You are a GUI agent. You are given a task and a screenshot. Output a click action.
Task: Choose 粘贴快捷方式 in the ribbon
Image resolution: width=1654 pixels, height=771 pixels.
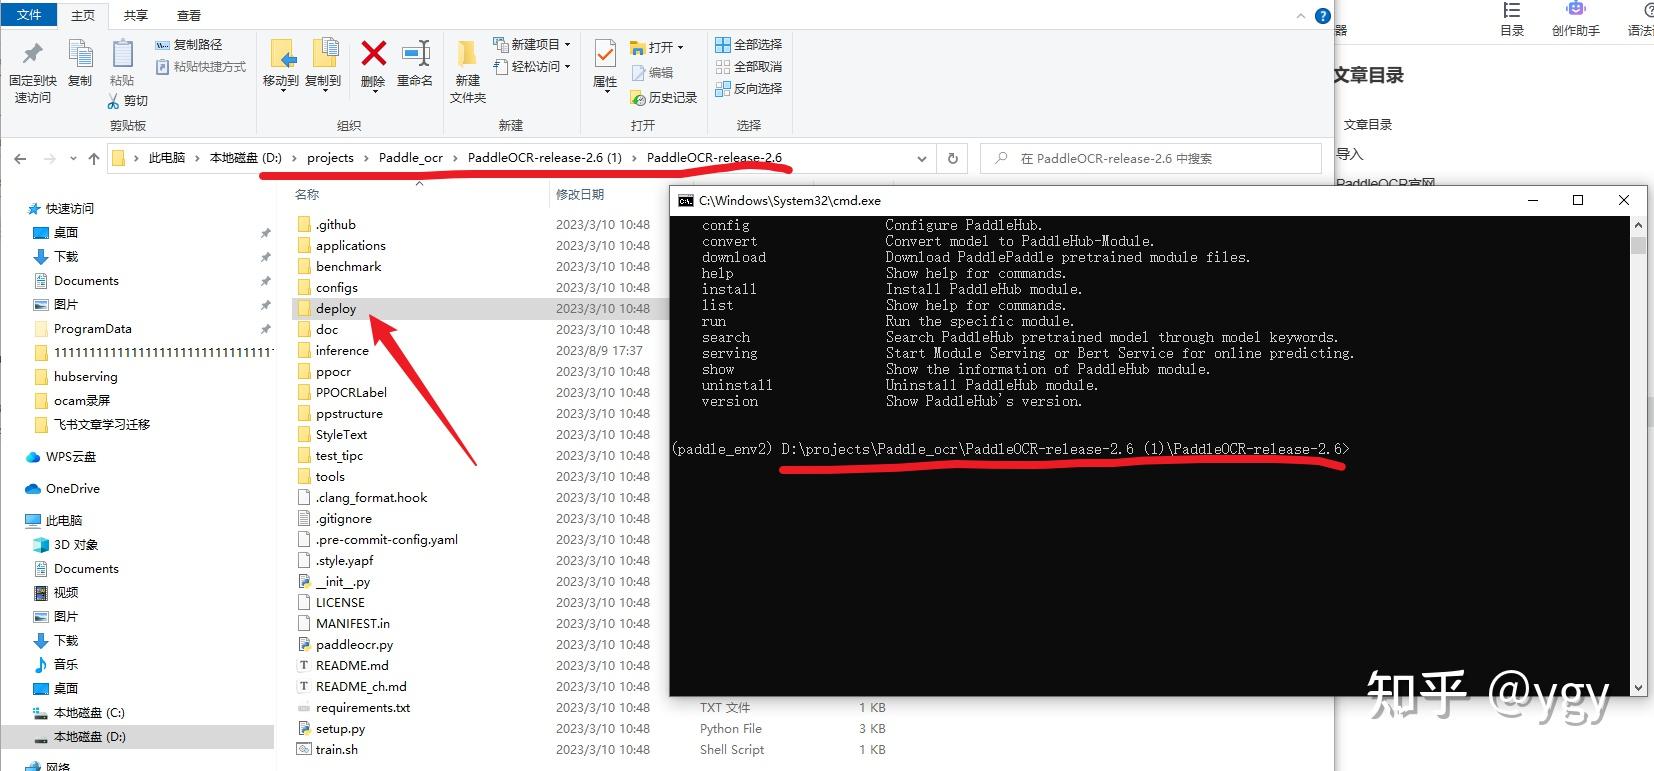click(x=201, y=67)
